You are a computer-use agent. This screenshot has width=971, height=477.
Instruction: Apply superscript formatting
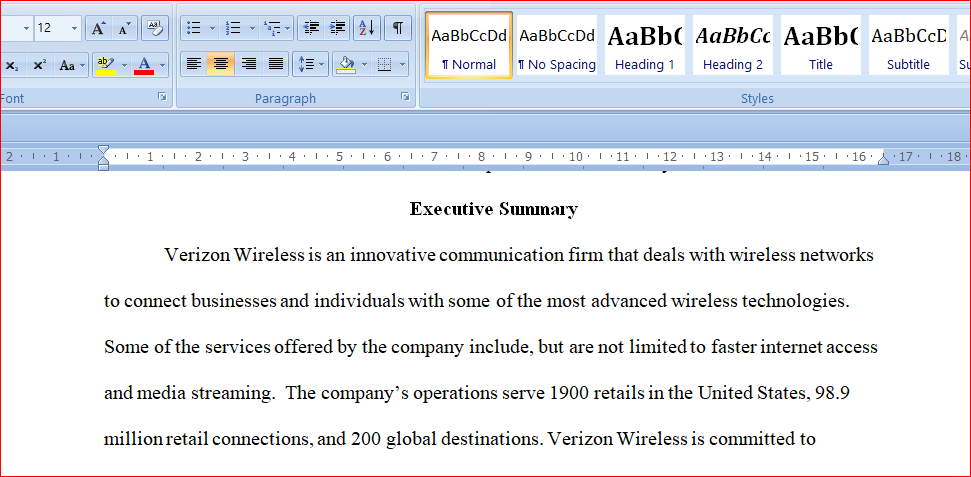(x=39, y=65)
